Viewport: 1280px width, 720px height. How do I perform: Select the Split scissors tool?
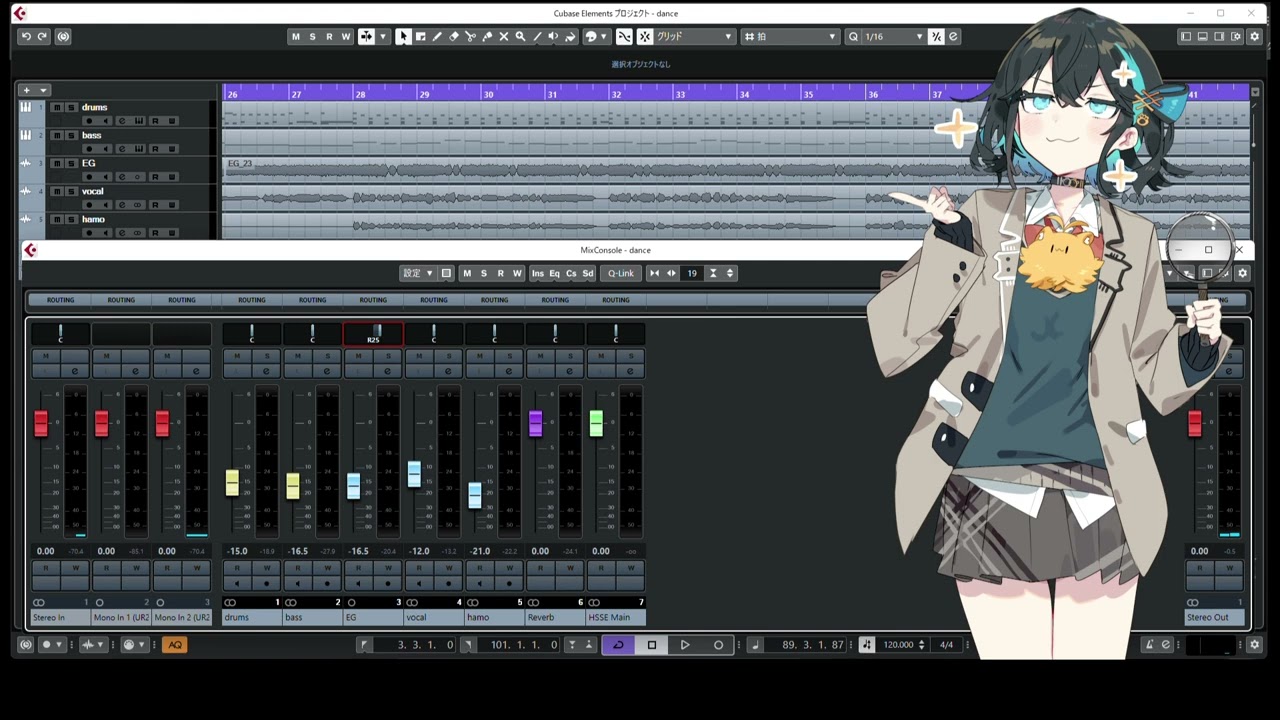471,37
